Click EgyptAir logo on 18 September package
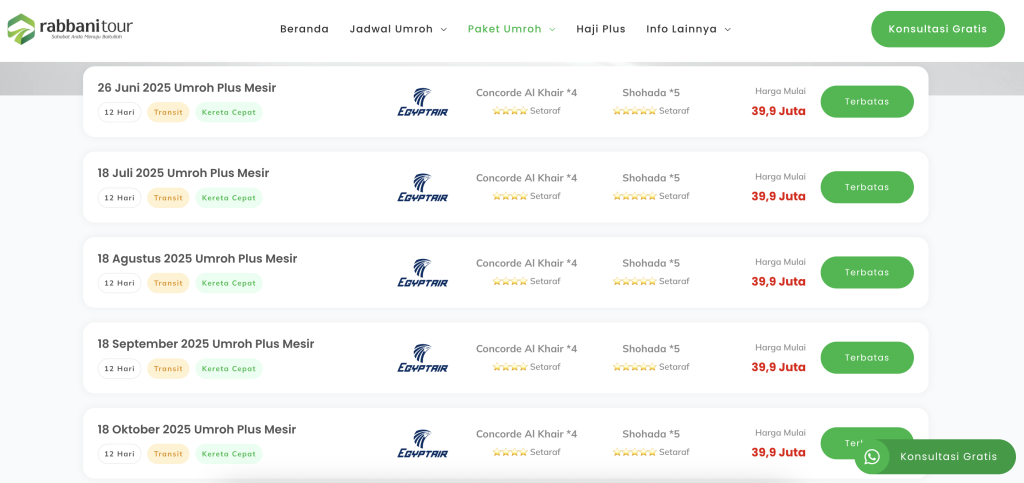1024x483 pixels. pos(423,358)
